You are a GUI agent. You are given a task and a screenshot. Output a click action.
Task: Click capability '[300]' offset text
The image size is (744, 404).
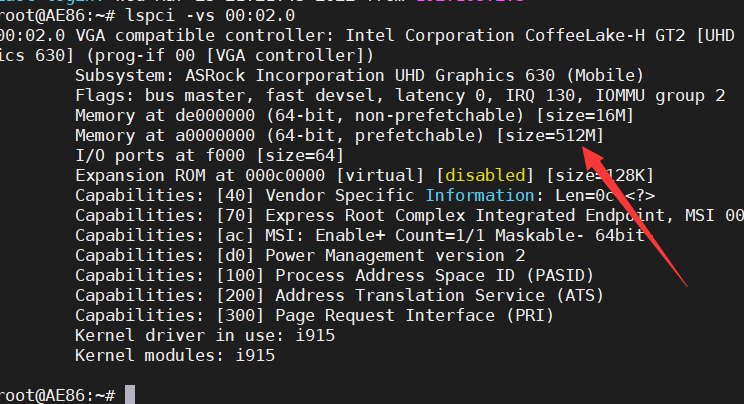[240, 316]
